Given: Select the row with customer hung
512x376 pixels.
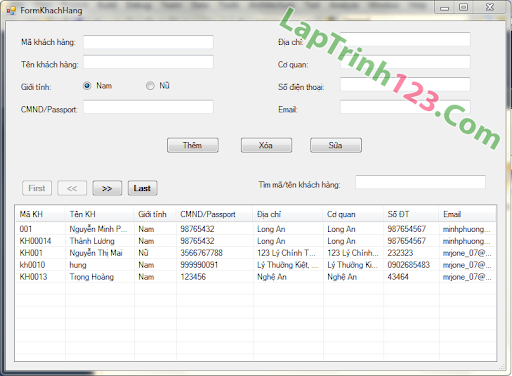Looking at the screenshot, I should pyautogui.click(x=255, y=265).
